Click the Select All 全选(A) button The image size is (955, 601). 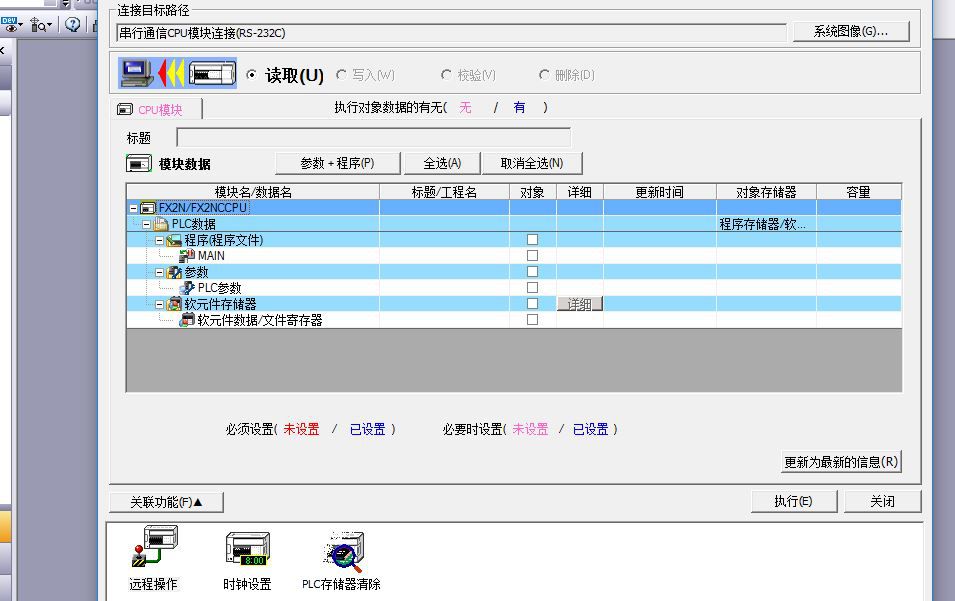pos(442,163)
